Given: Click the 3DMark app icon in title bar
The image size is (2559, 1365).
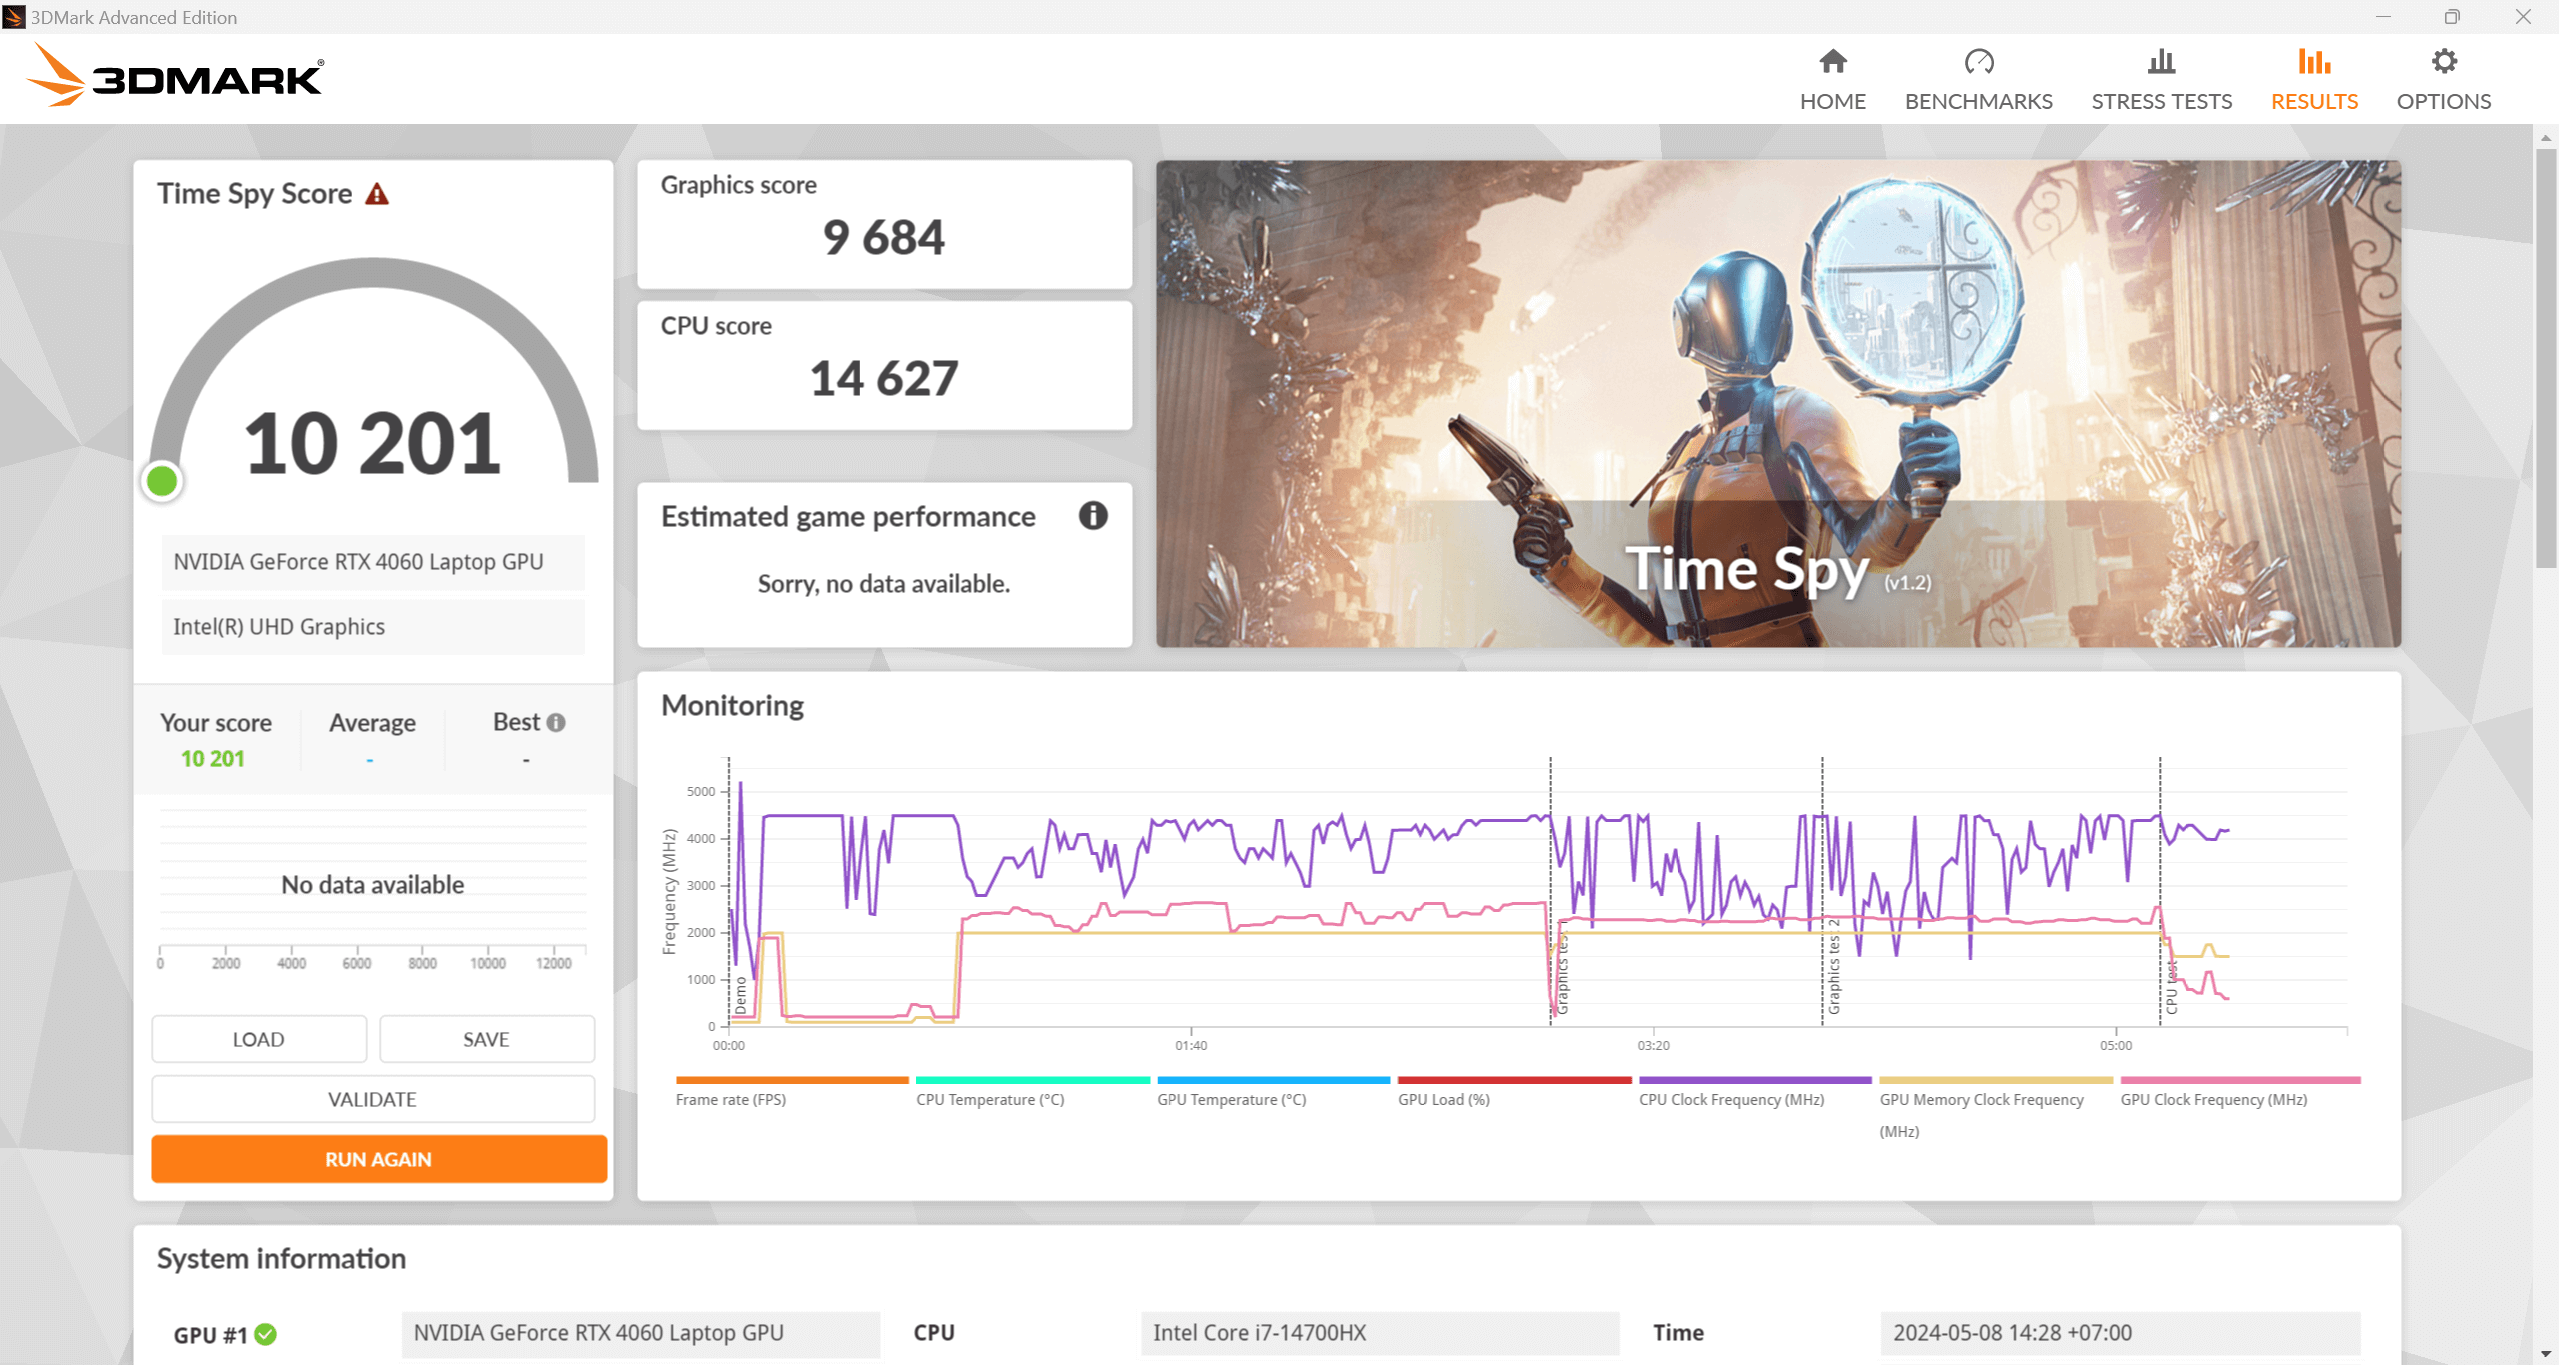Looking at the screenshot, I should (14, 17).
